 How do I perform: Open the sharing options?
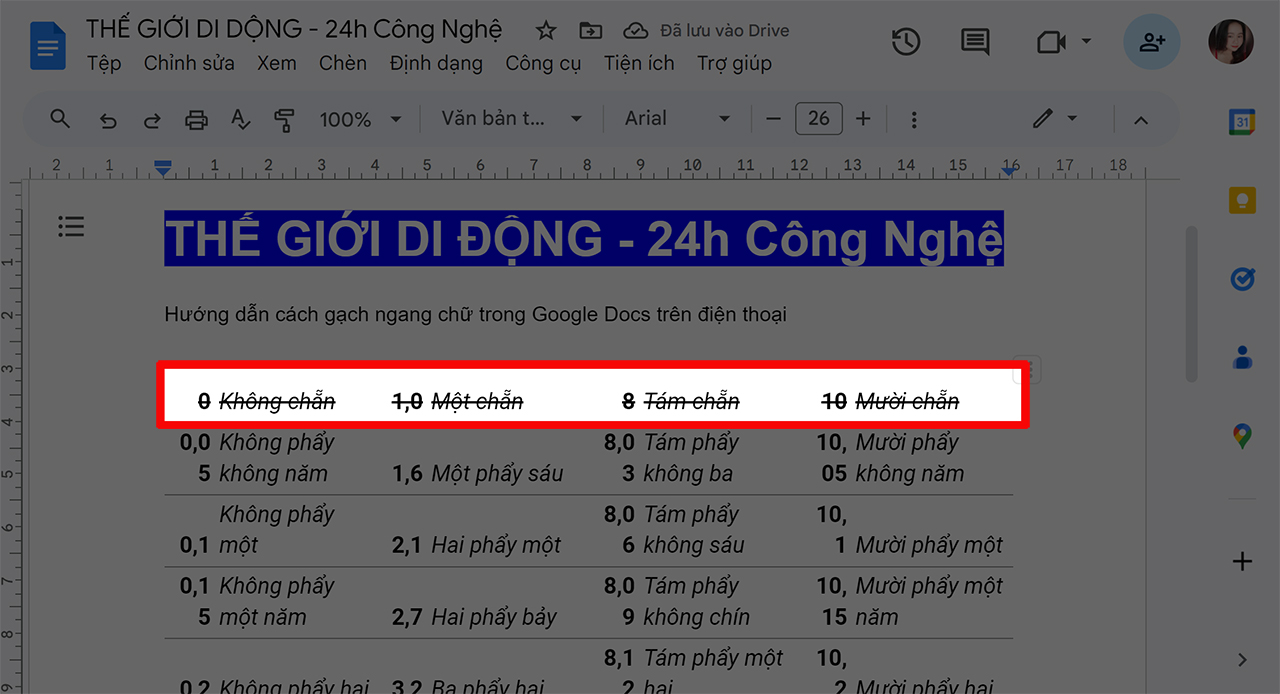tap(1151, 41)
